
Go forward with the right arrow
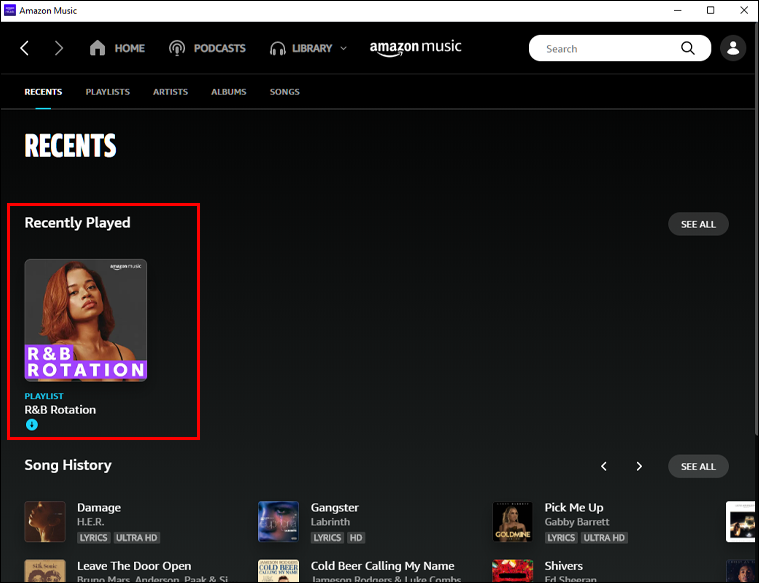[59, 48]
